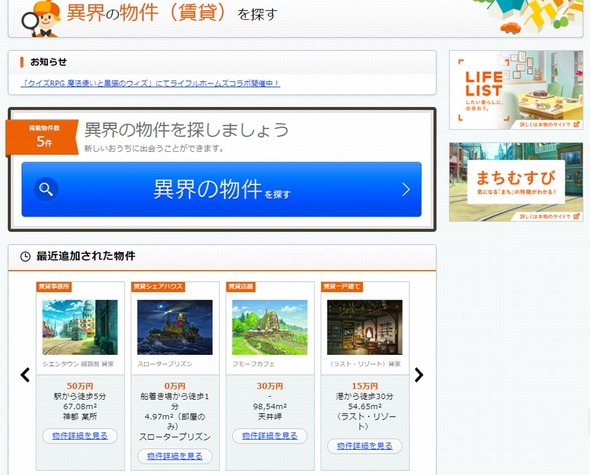Click the 賃貸事務所 category tag
Viewport: 590px width, 475px height.
(54, 286)
